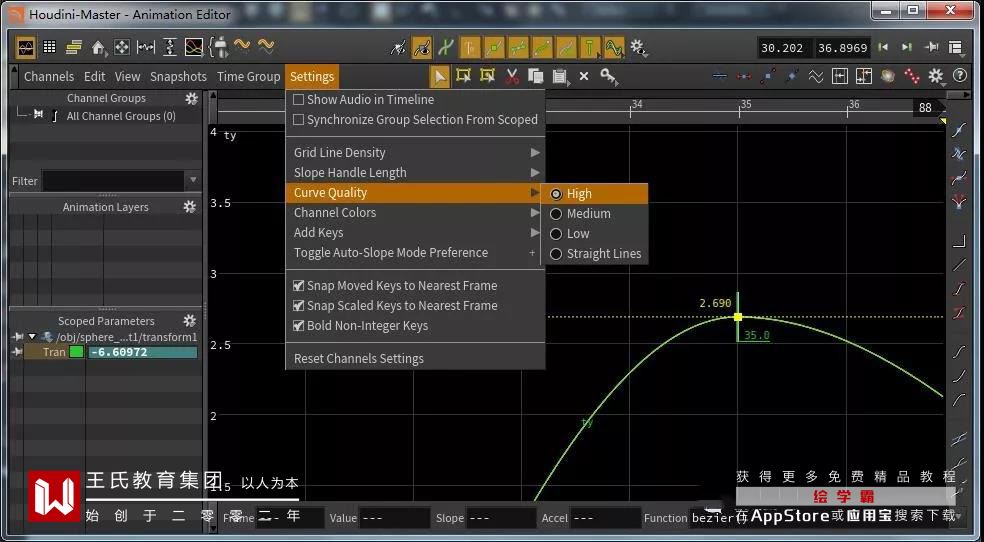Select the Tran parameter row

54,352
